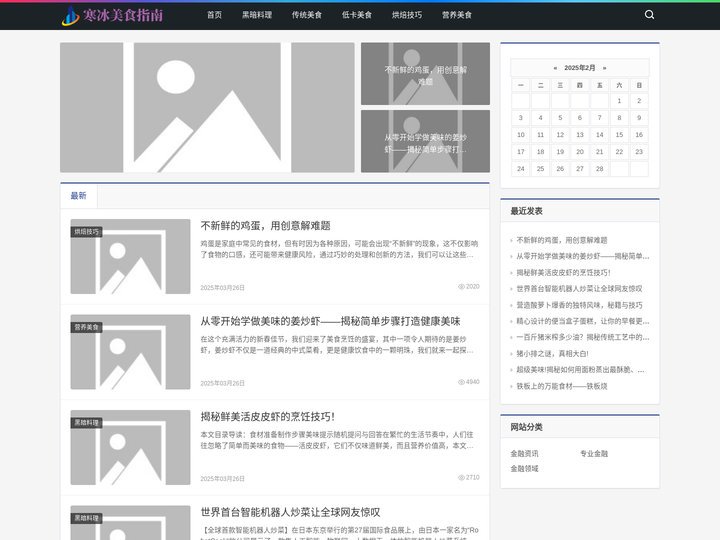Screen dimensions: 720x540
Task: Open category 专业金融
Action: point(594,454)
